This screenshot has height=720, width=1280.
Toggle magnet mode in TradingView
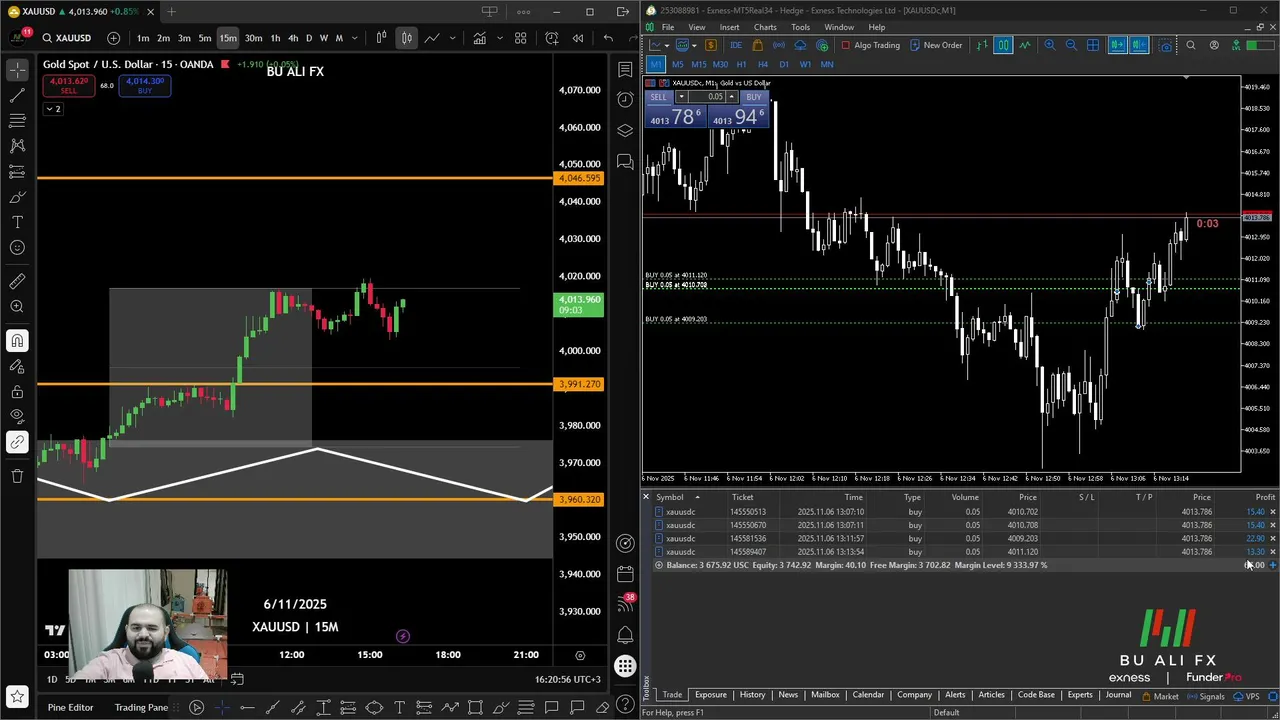(x=17, y=341)
